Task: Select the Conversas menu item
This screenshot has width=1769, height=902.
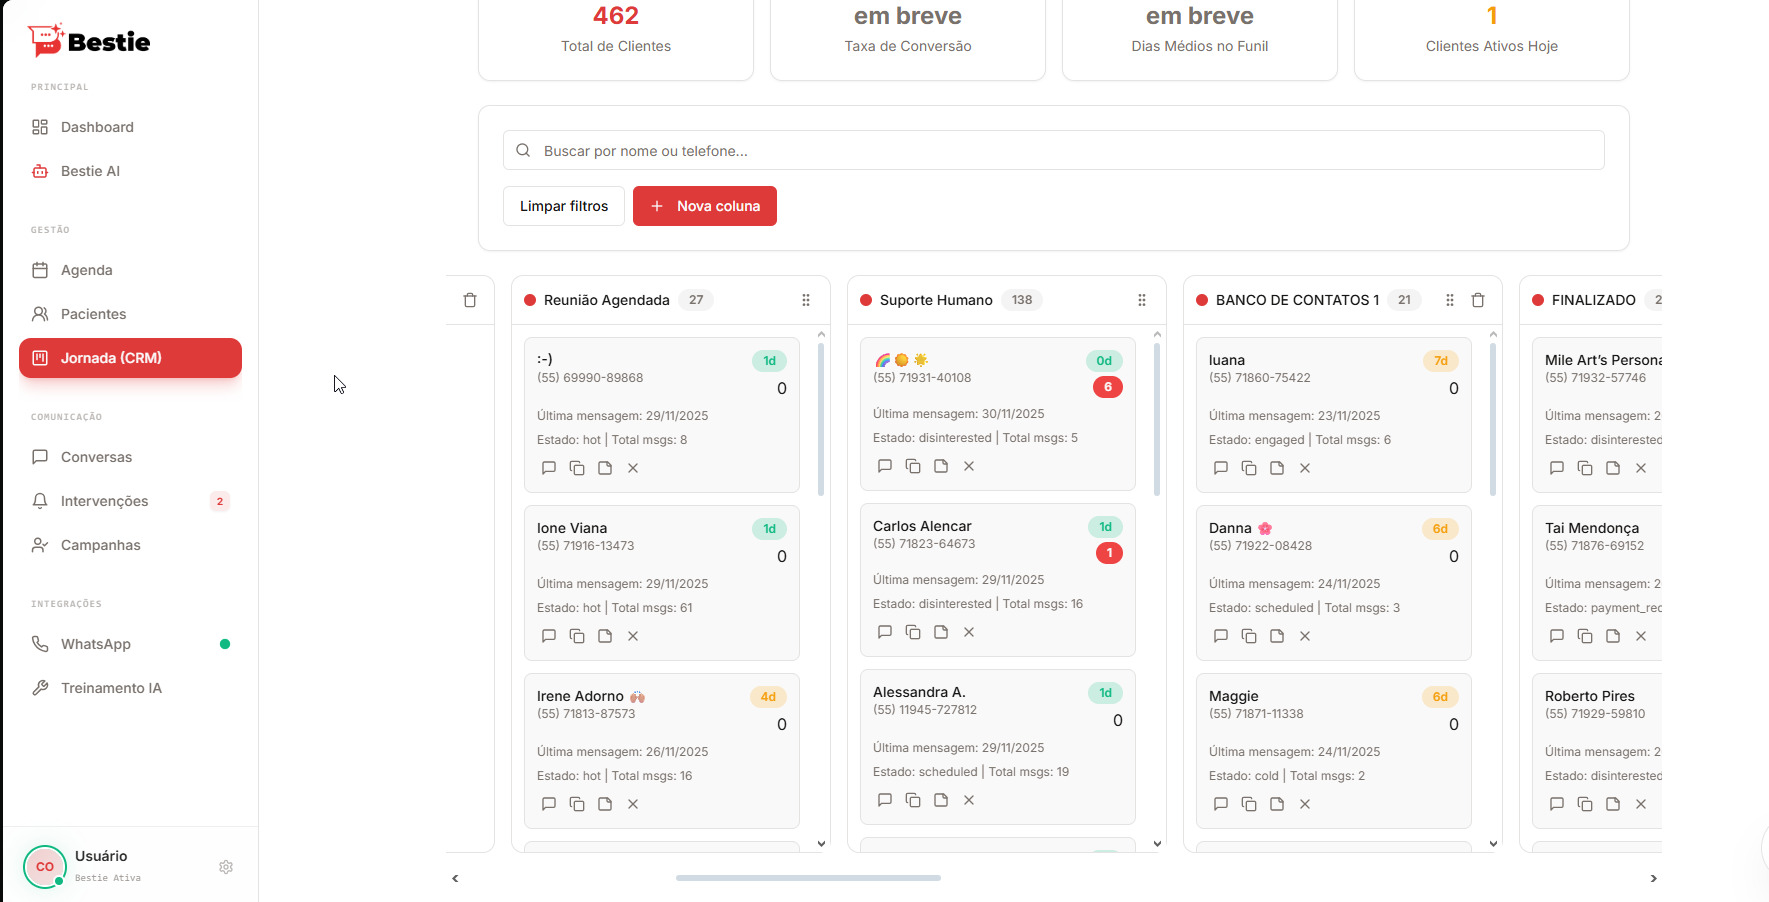Action: [96, 457]
